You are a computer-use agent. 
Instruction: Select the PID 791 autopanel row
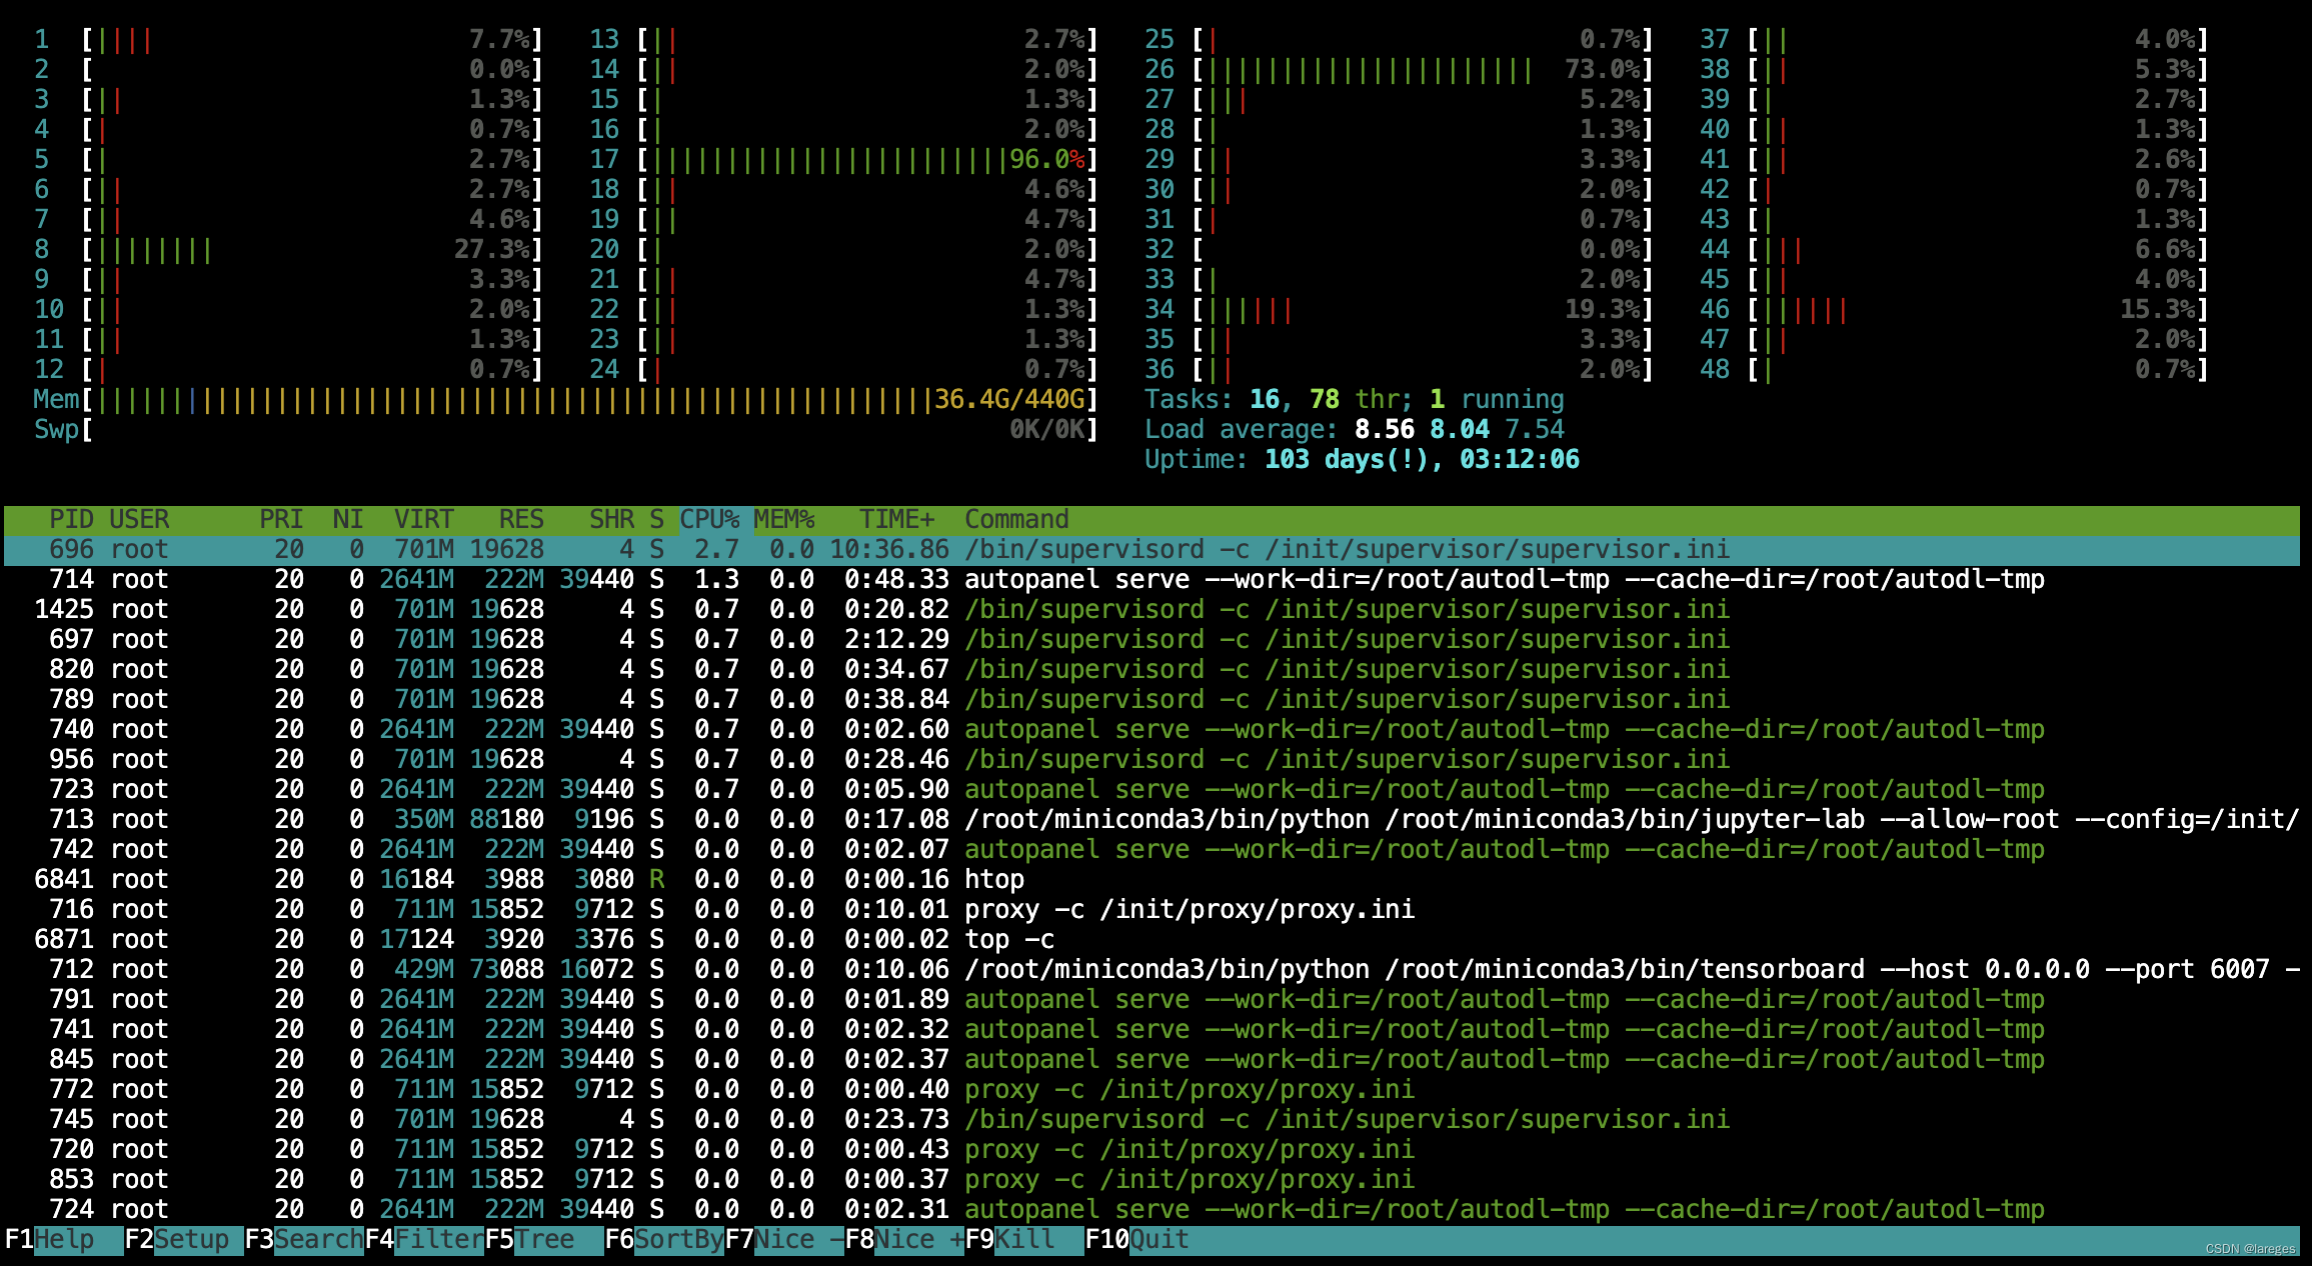[x=1152, y=1000]
